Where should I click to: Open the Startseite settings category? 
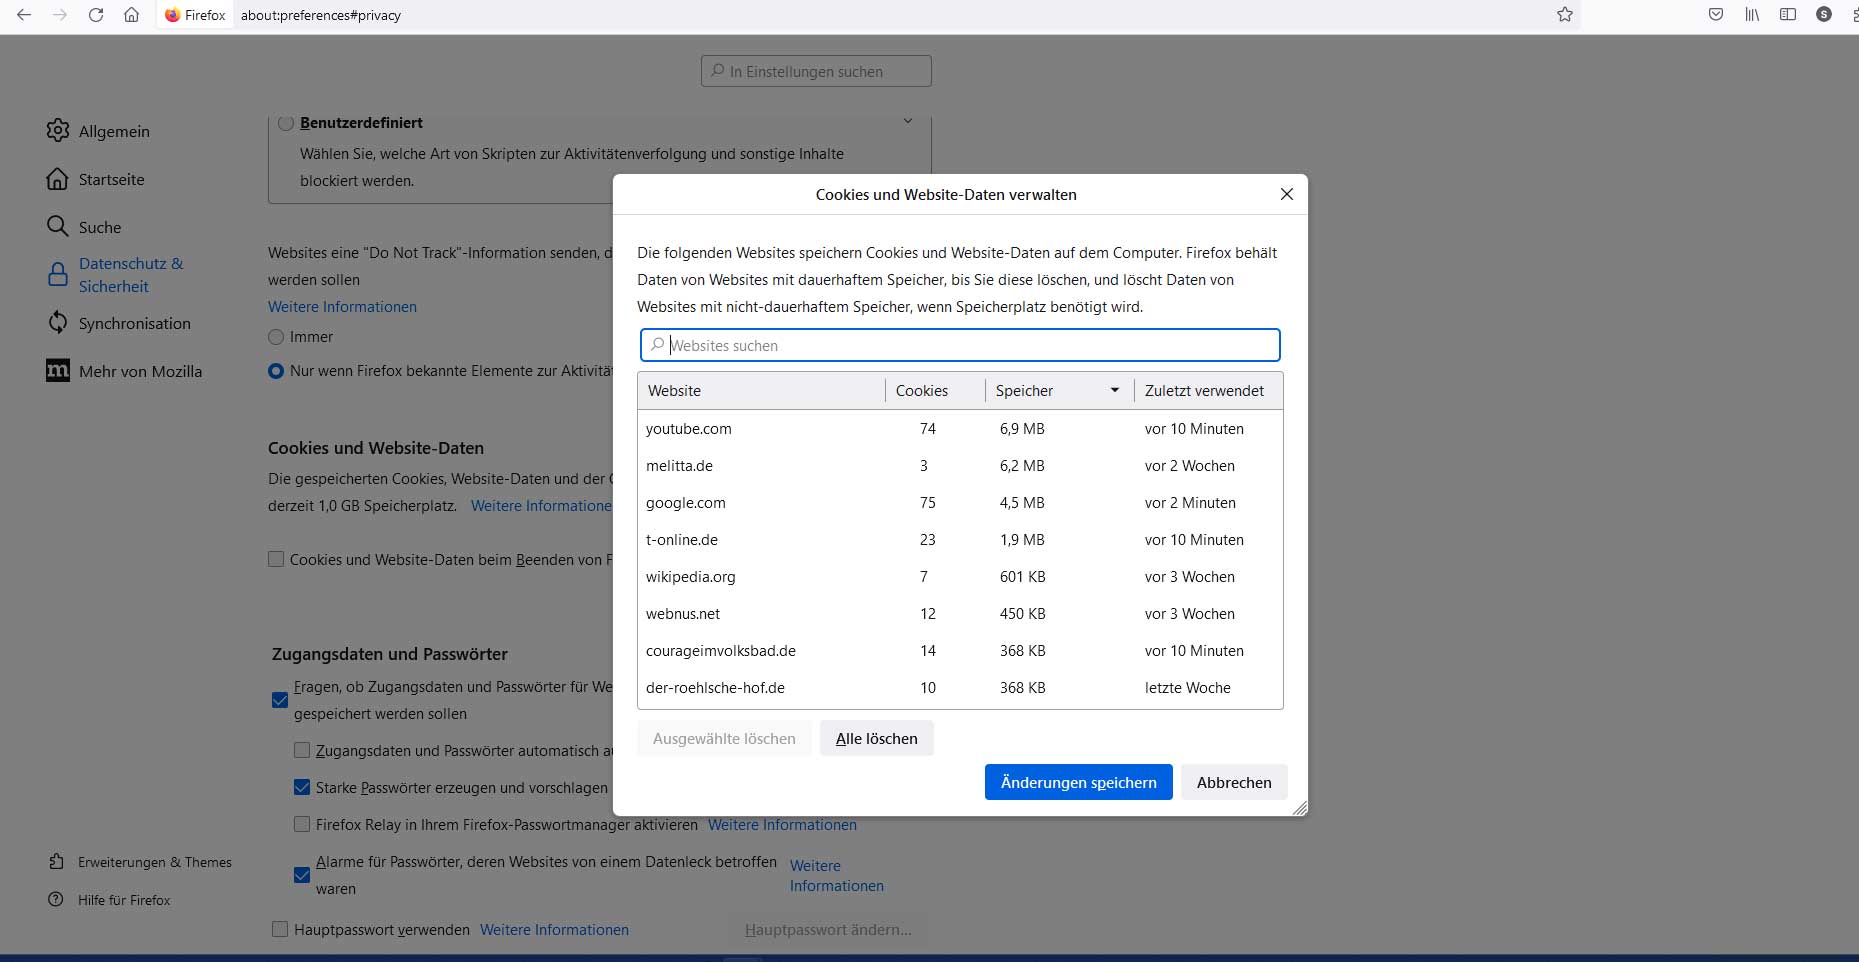pos(111,179)
